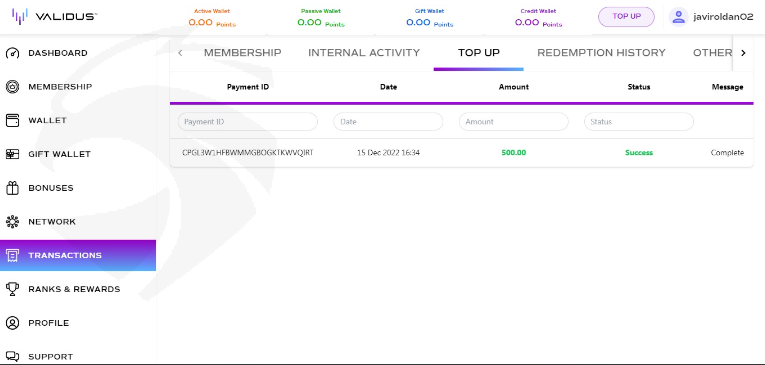Image resolution: width=765 pixels, height=365 pixels.
Task: Click the Success status cell
Action: pos(639,153)
